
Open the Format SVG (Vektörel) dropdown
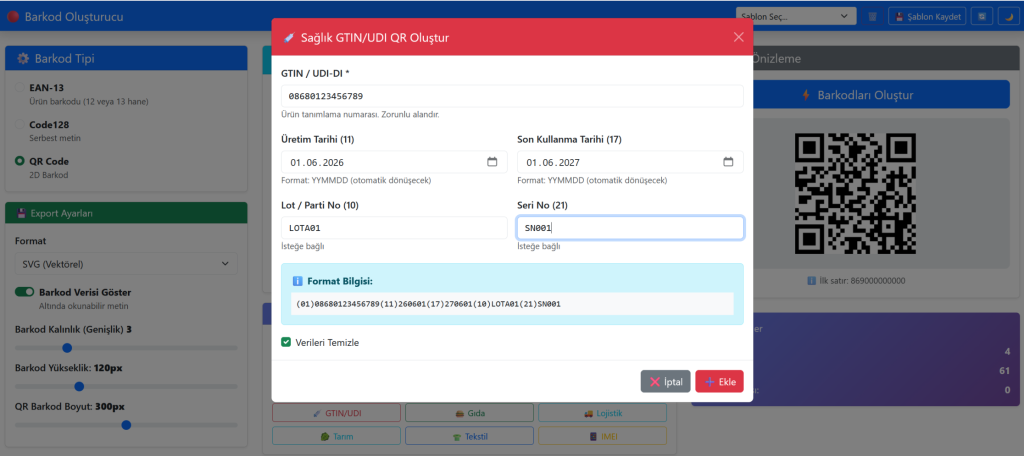(126, 264)
